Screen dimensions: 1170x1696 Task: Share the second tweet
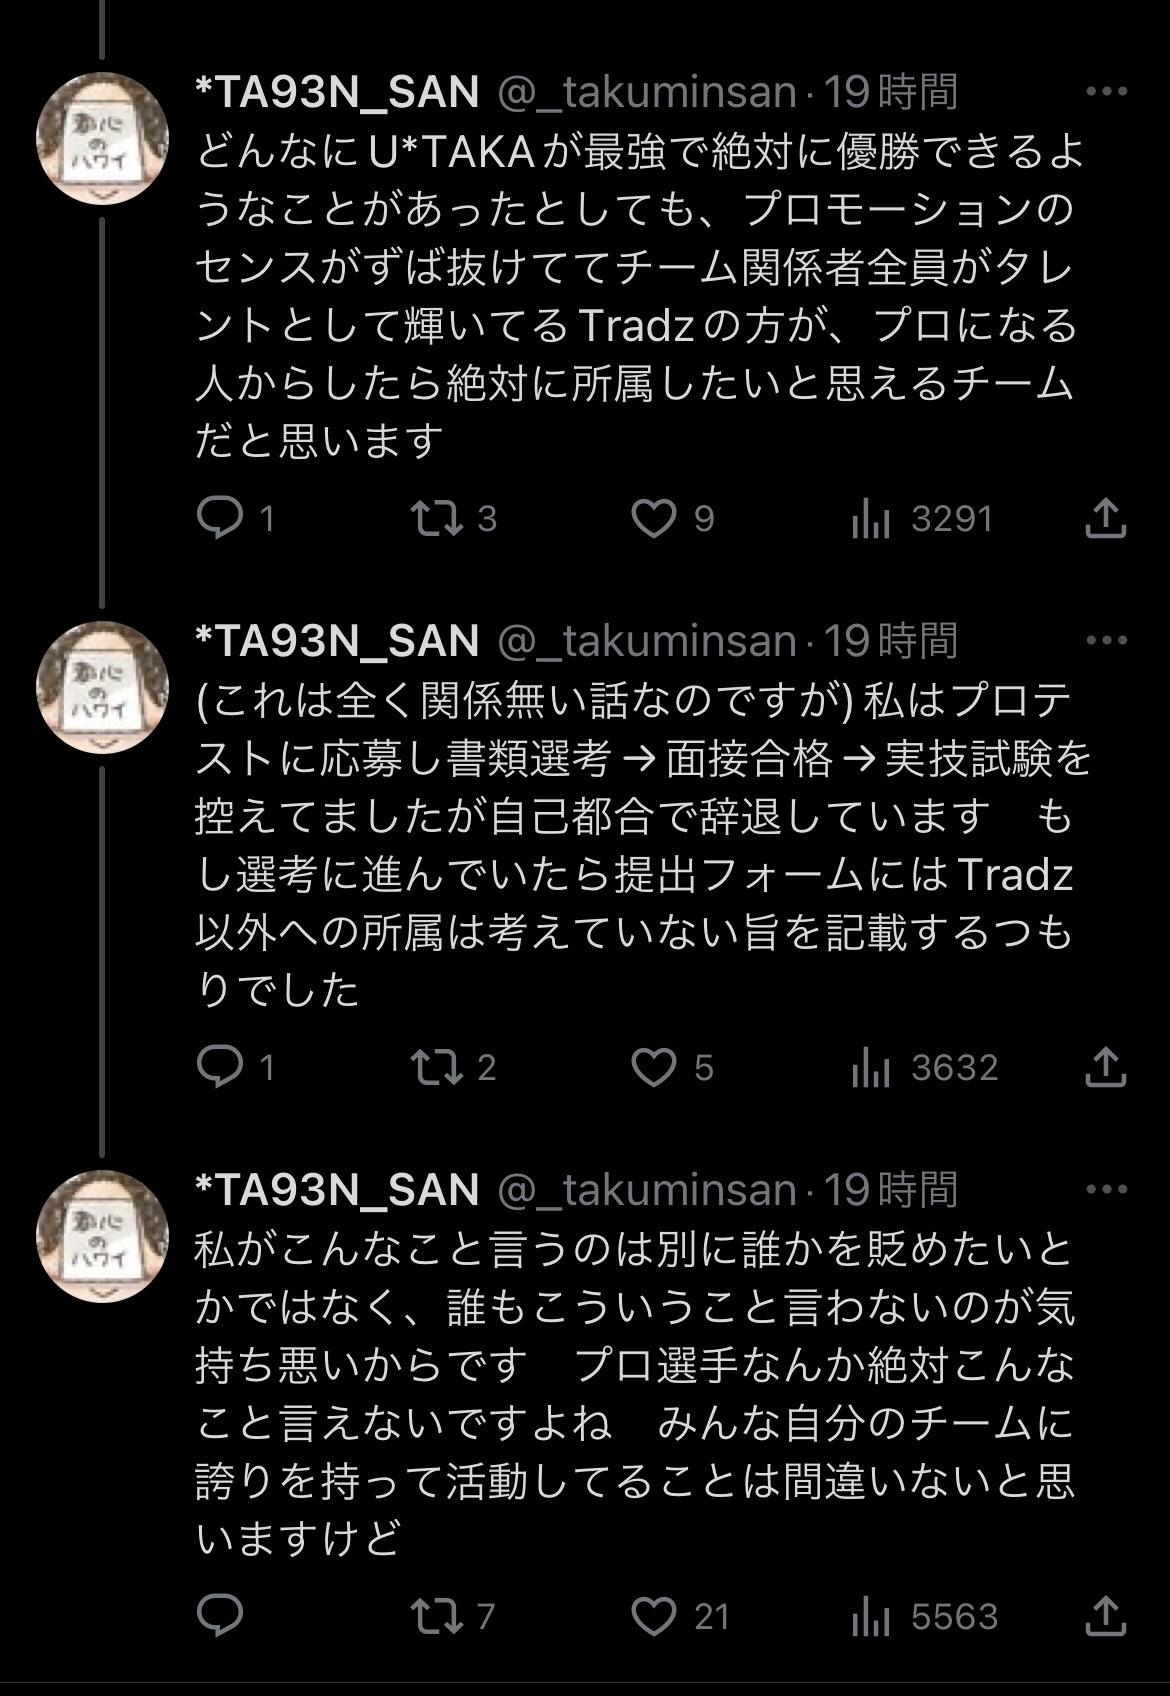tap(1105, 1067)
